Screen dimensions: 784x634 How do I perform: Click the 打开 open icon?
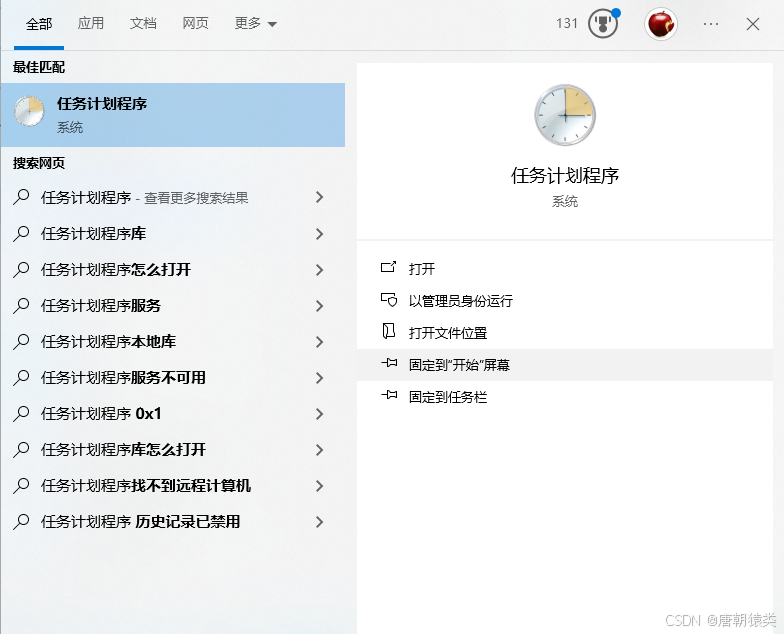(388, 268)
